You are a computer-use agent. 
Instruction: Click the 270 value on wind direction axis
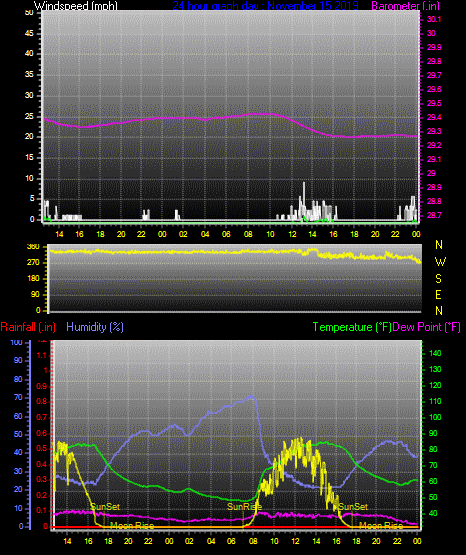[33, 263]
